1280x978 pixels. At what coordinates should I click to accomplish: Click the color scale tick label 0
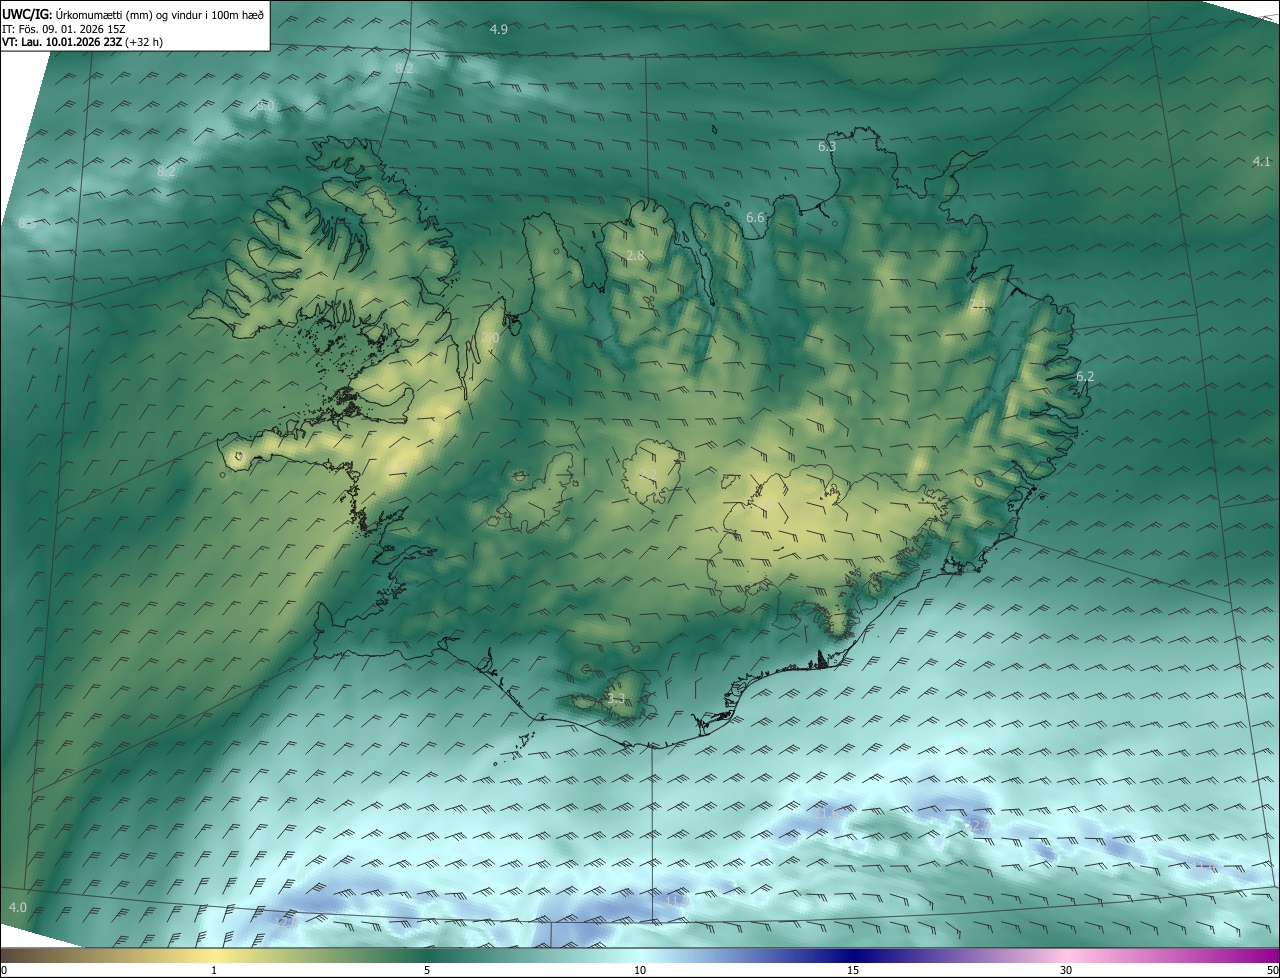pos(4,970)
